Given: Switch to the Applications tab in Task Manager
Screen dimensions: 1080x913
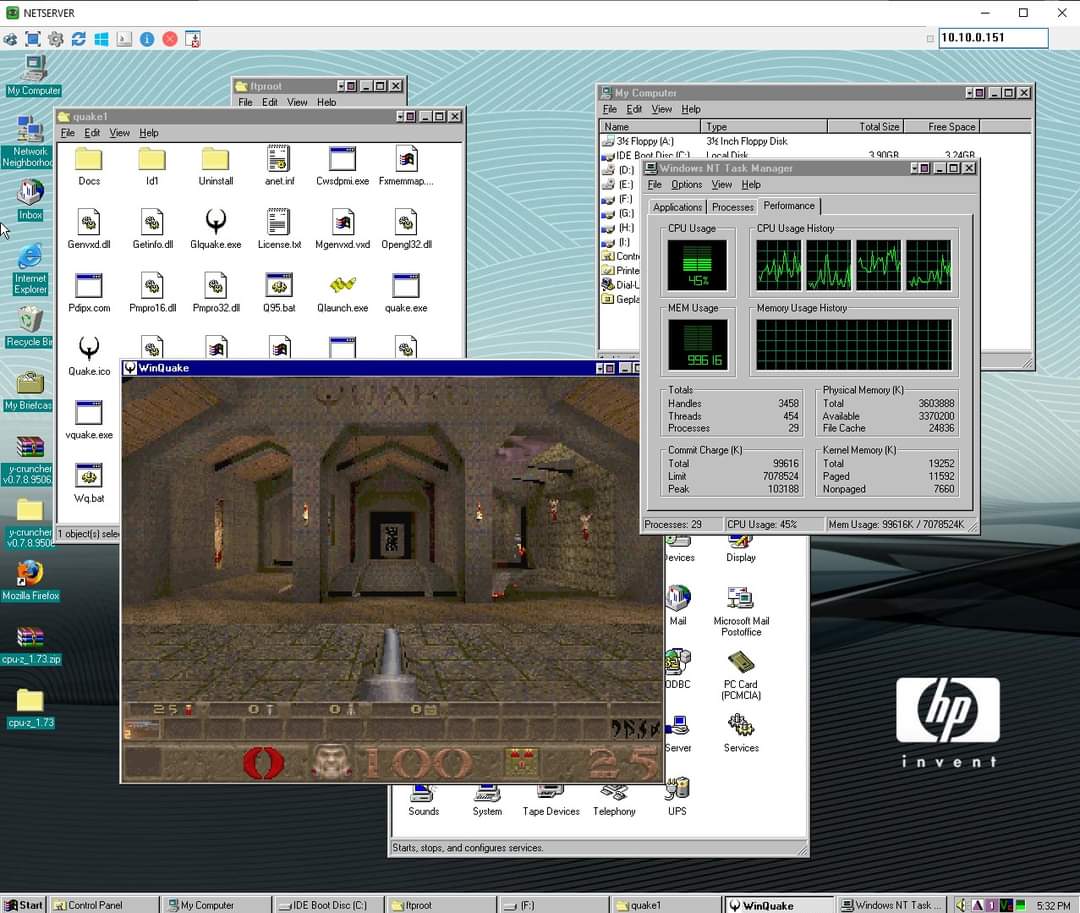Looking at the screenshot, I should tap(677, 207).
